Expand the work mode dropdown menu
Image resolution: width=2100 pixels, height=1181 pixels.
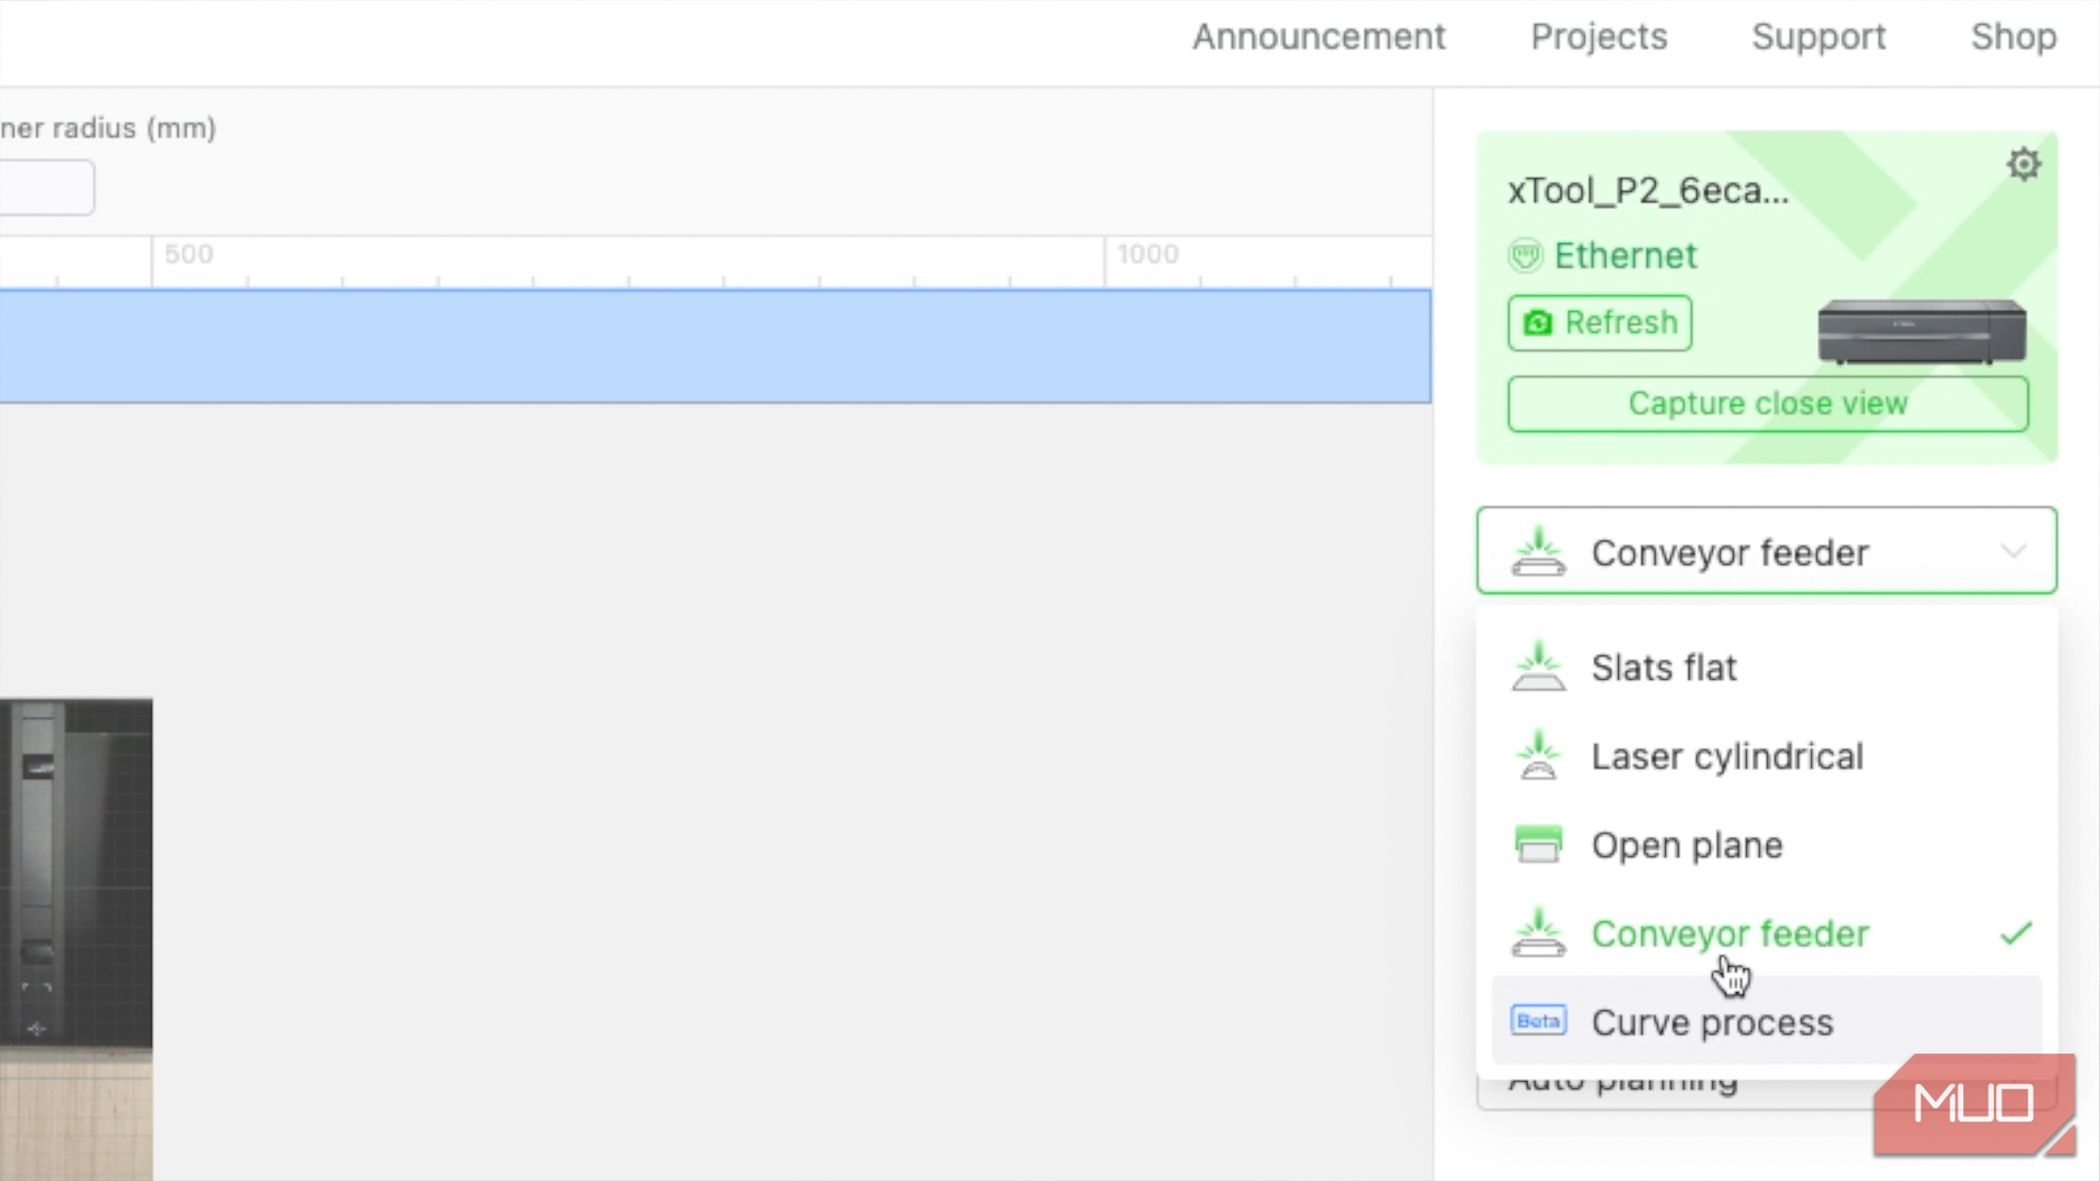[x=1767, y=551]
